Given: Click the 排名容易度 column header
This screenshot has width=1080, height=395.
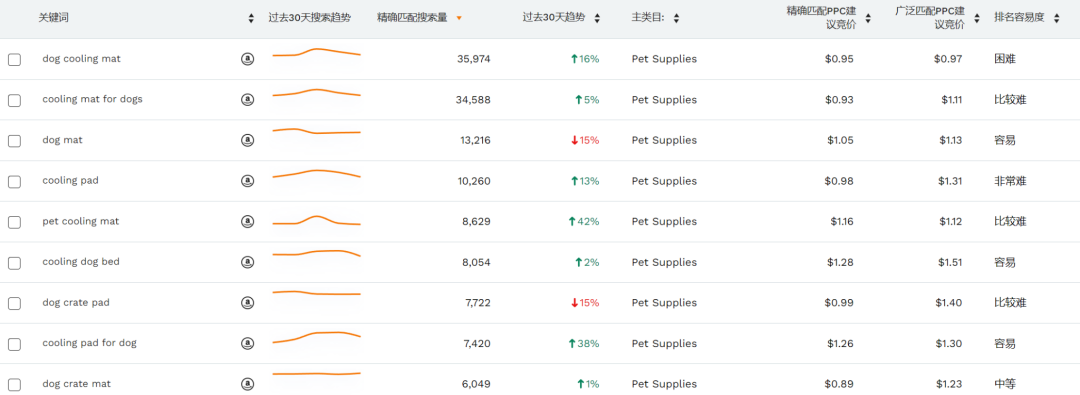Looking at the screenshot, I should (x=1019, y=18).
